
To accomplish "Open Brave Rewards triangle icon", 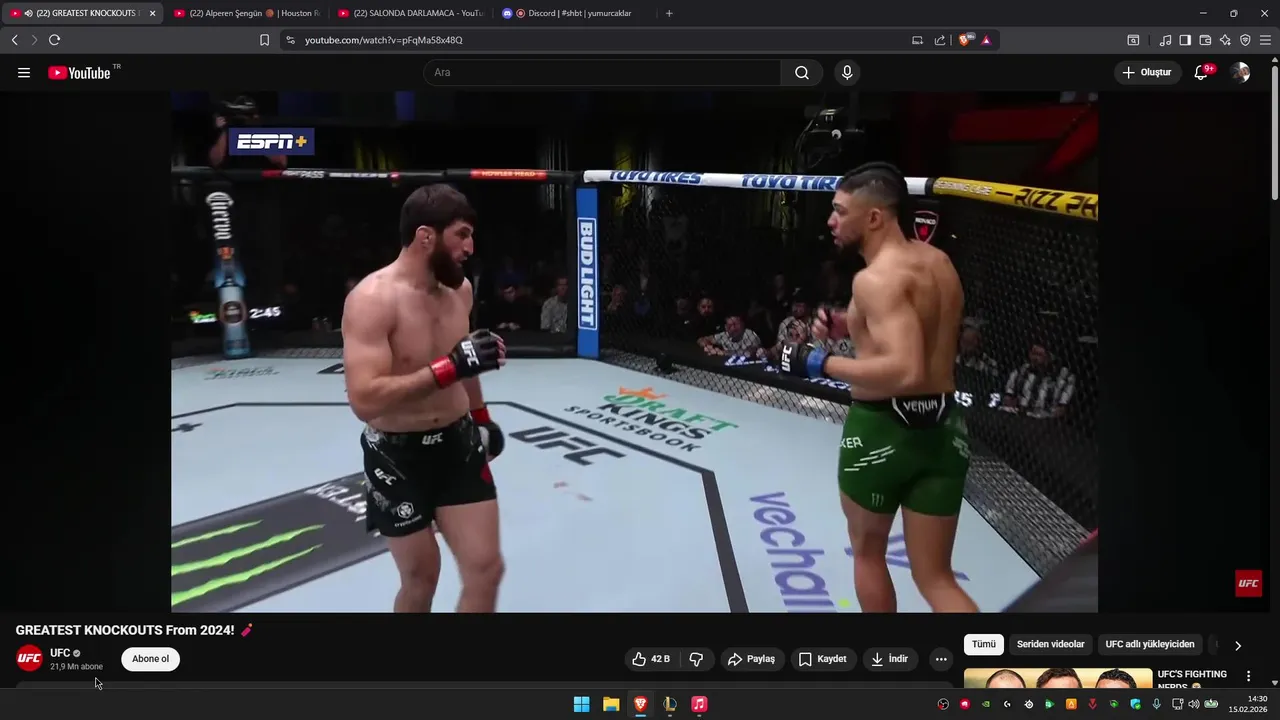I will (x=987, y=40).
